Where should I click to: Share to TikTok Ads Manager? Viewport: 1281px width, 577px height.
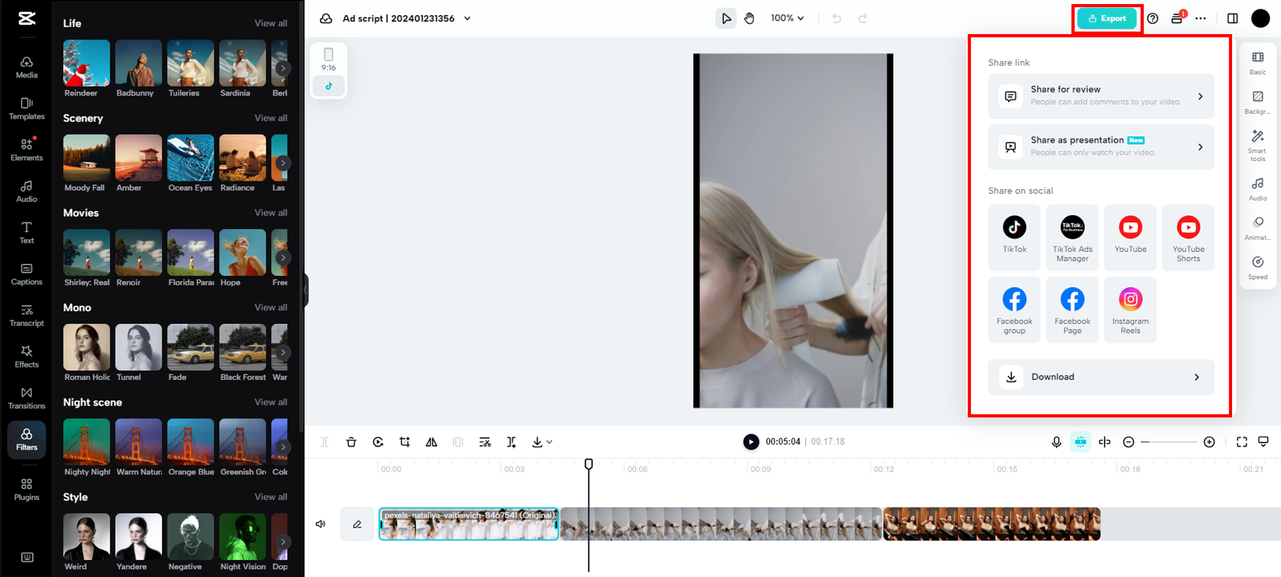pyautogui.click(x=1072, y=237)
